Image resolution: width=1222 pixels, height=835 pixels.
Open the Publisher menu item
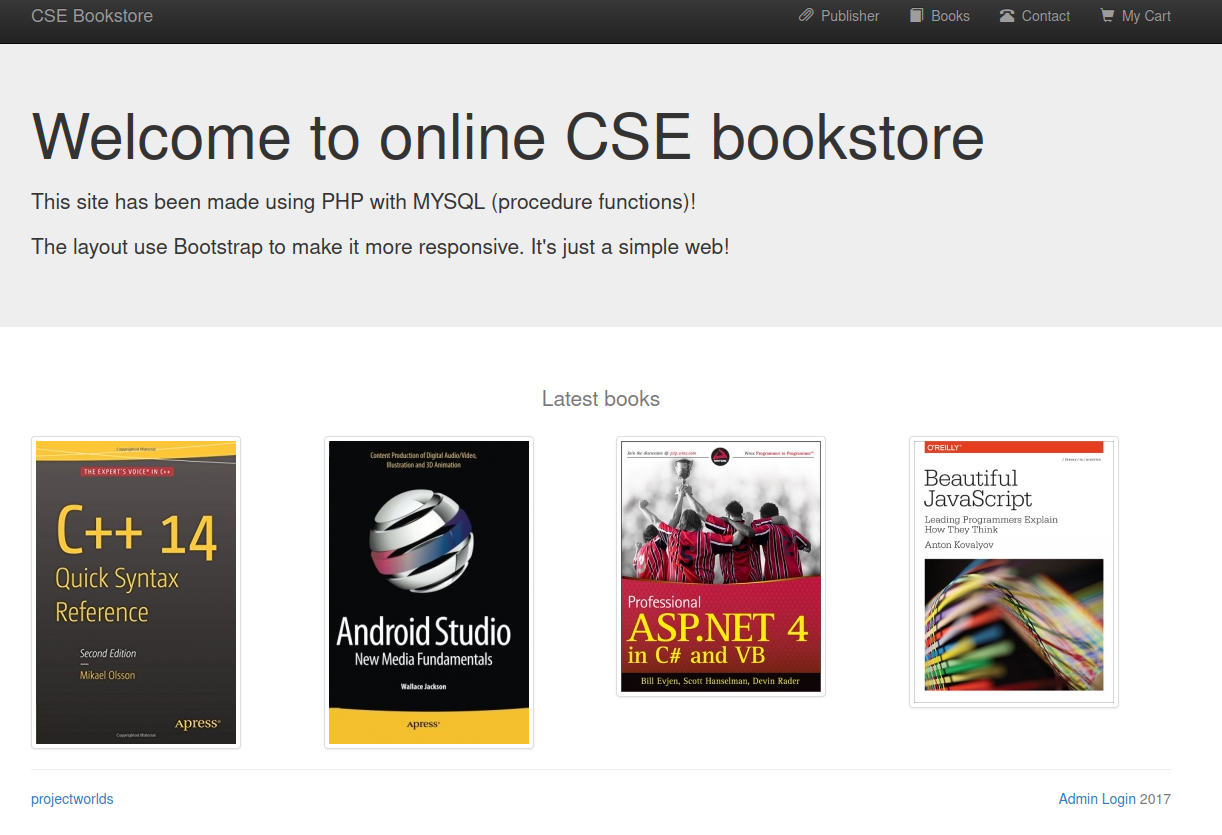click(849, 16)
